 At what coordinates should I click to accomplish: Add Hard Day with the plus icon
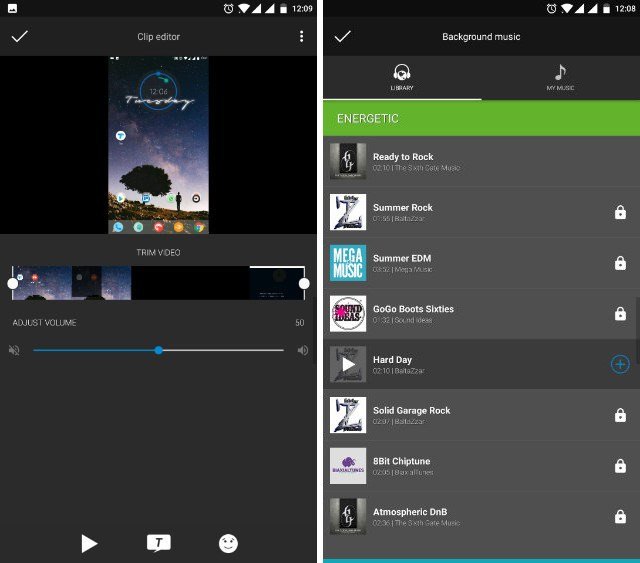click(620, 364)
